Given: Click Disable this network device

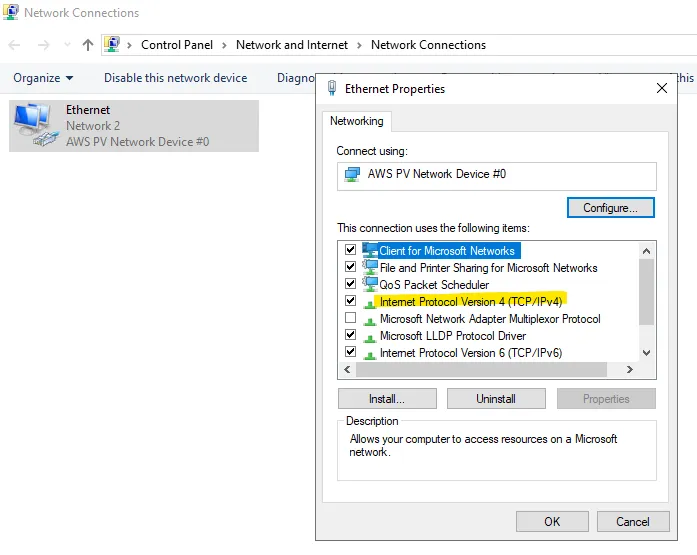Looking at the screenshot, I should 176,78.
